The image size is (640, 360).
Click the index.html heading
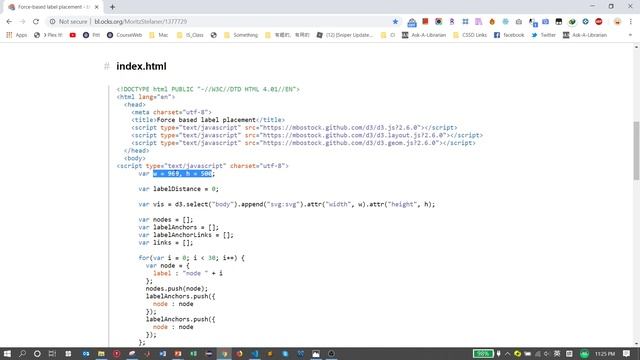click(x=141, y=66)
